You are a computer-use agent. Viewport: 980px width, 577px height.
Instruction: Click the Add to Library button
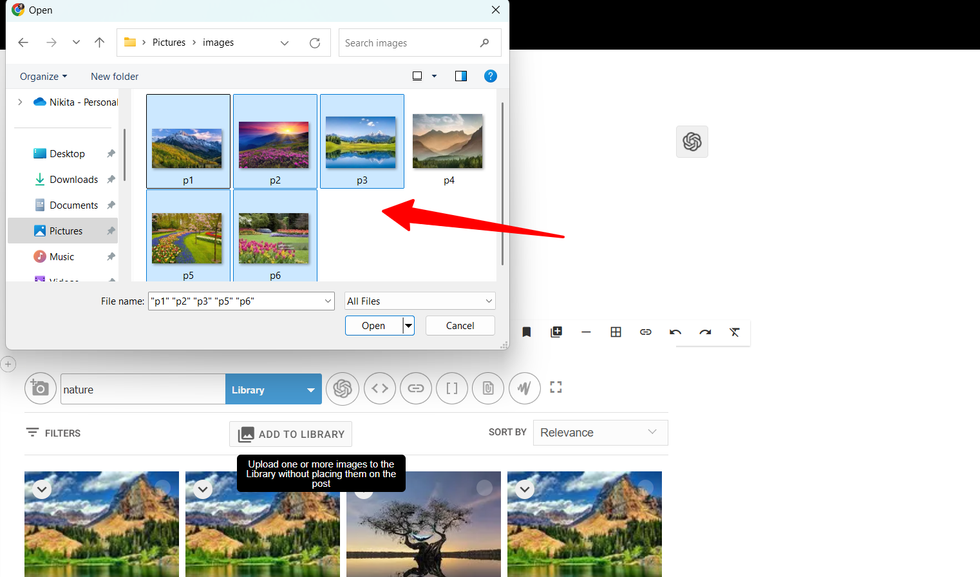290,434
